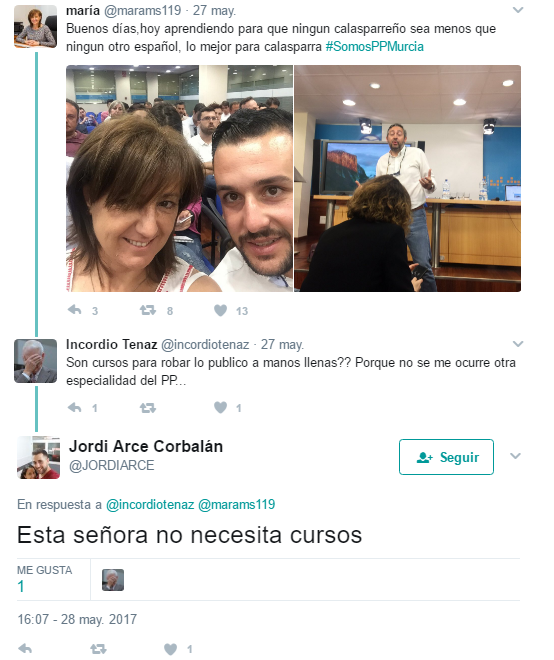Open the speaker presentation photo
This screenshot has height=660, width=554.
coord(408,178)
